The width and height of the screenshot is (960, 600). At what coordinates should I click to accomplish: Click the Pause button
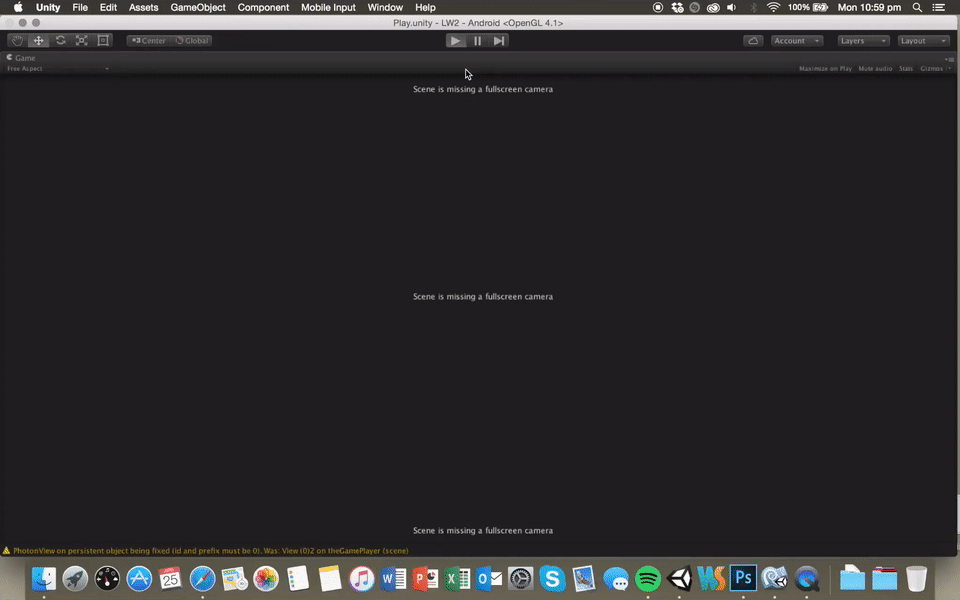[477, 41]
